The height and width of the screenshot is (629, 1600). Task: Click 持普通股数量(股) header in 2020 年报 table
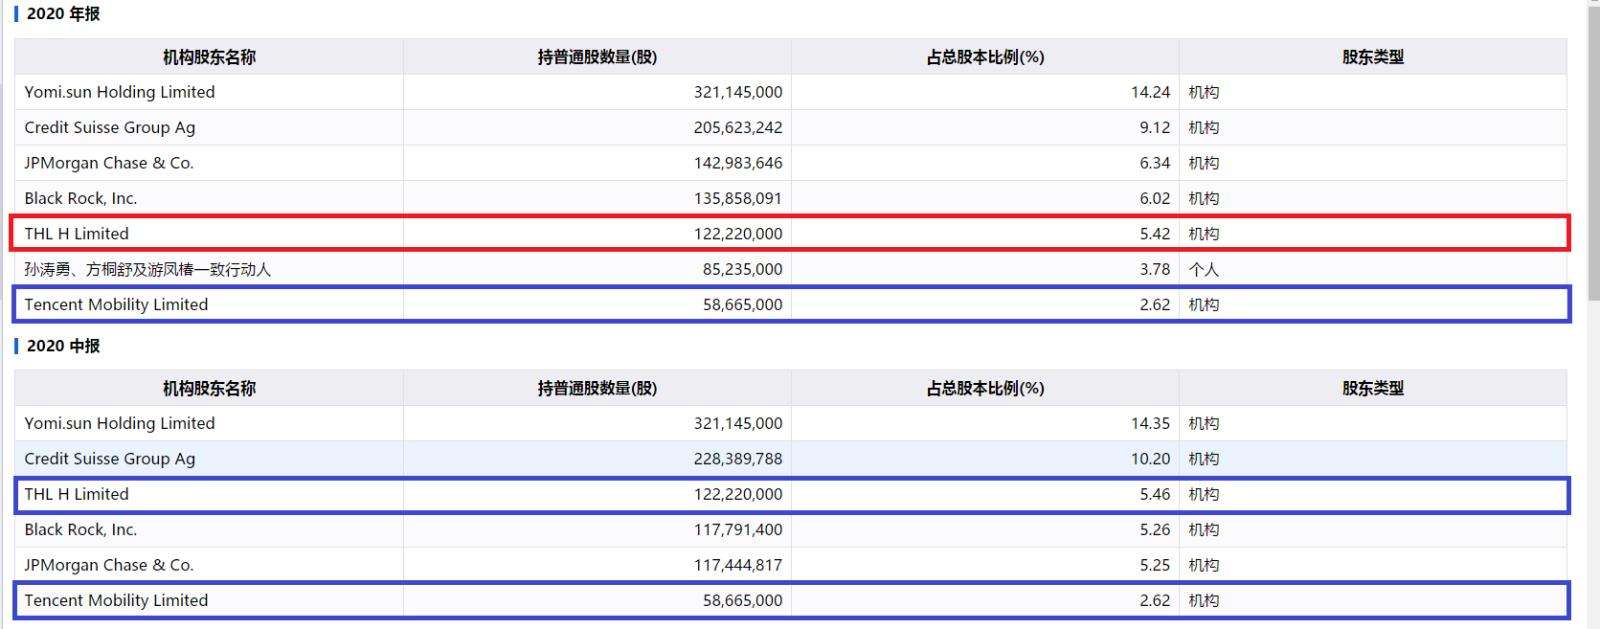597,57
